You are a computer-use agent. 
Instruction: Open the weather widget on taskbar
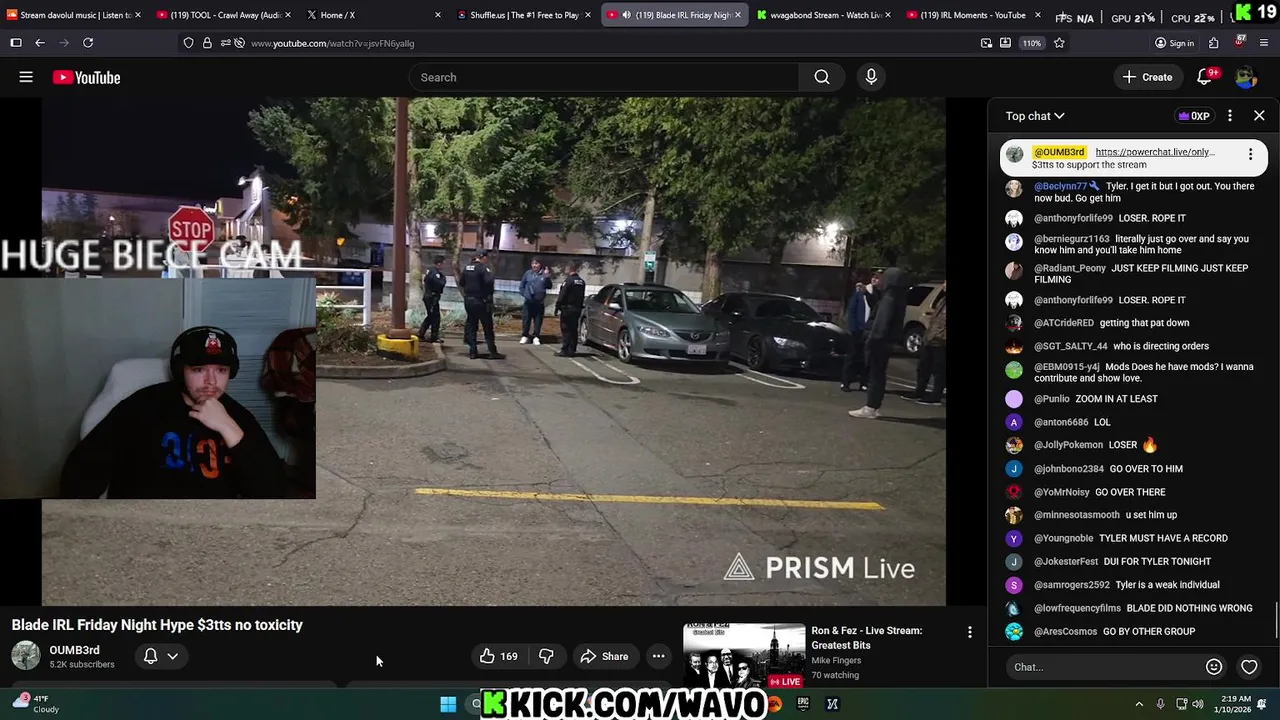[36, 704]
